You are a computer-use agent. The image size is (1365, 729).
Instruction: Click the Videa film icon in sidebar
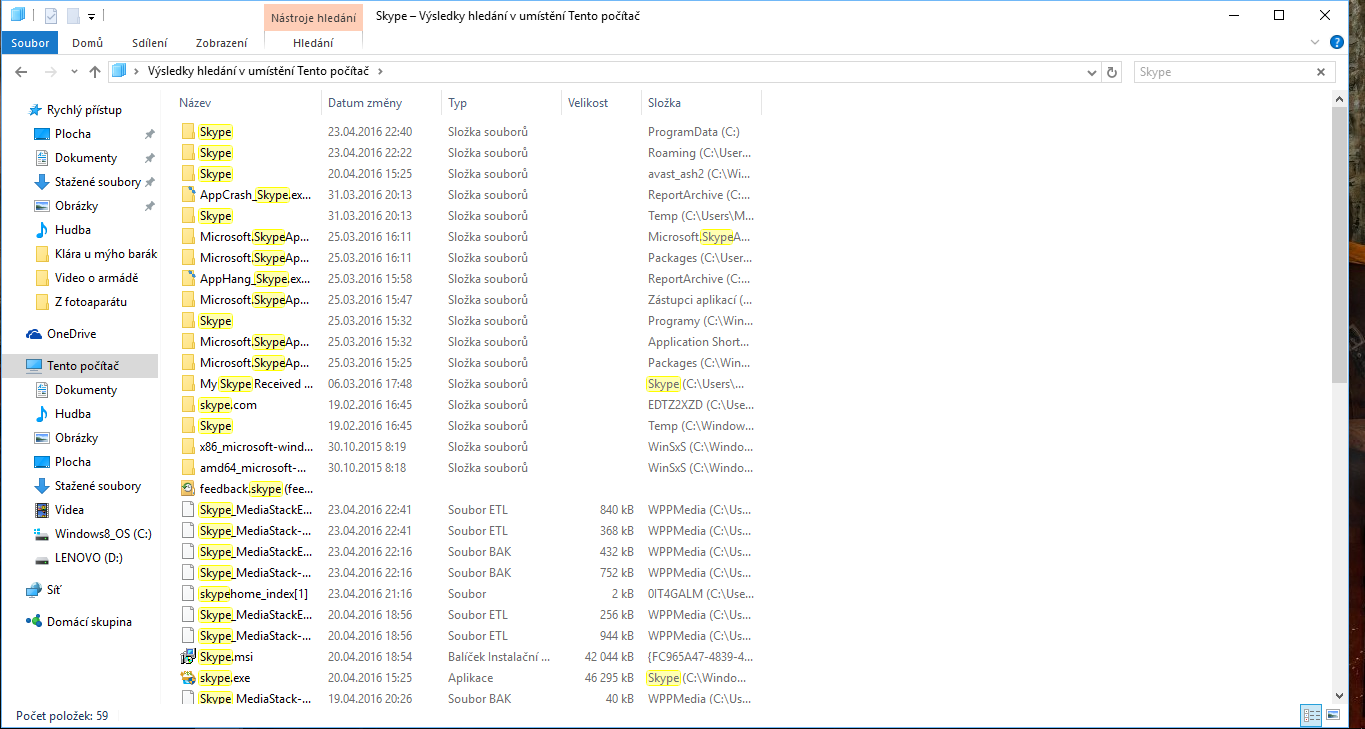42,510
